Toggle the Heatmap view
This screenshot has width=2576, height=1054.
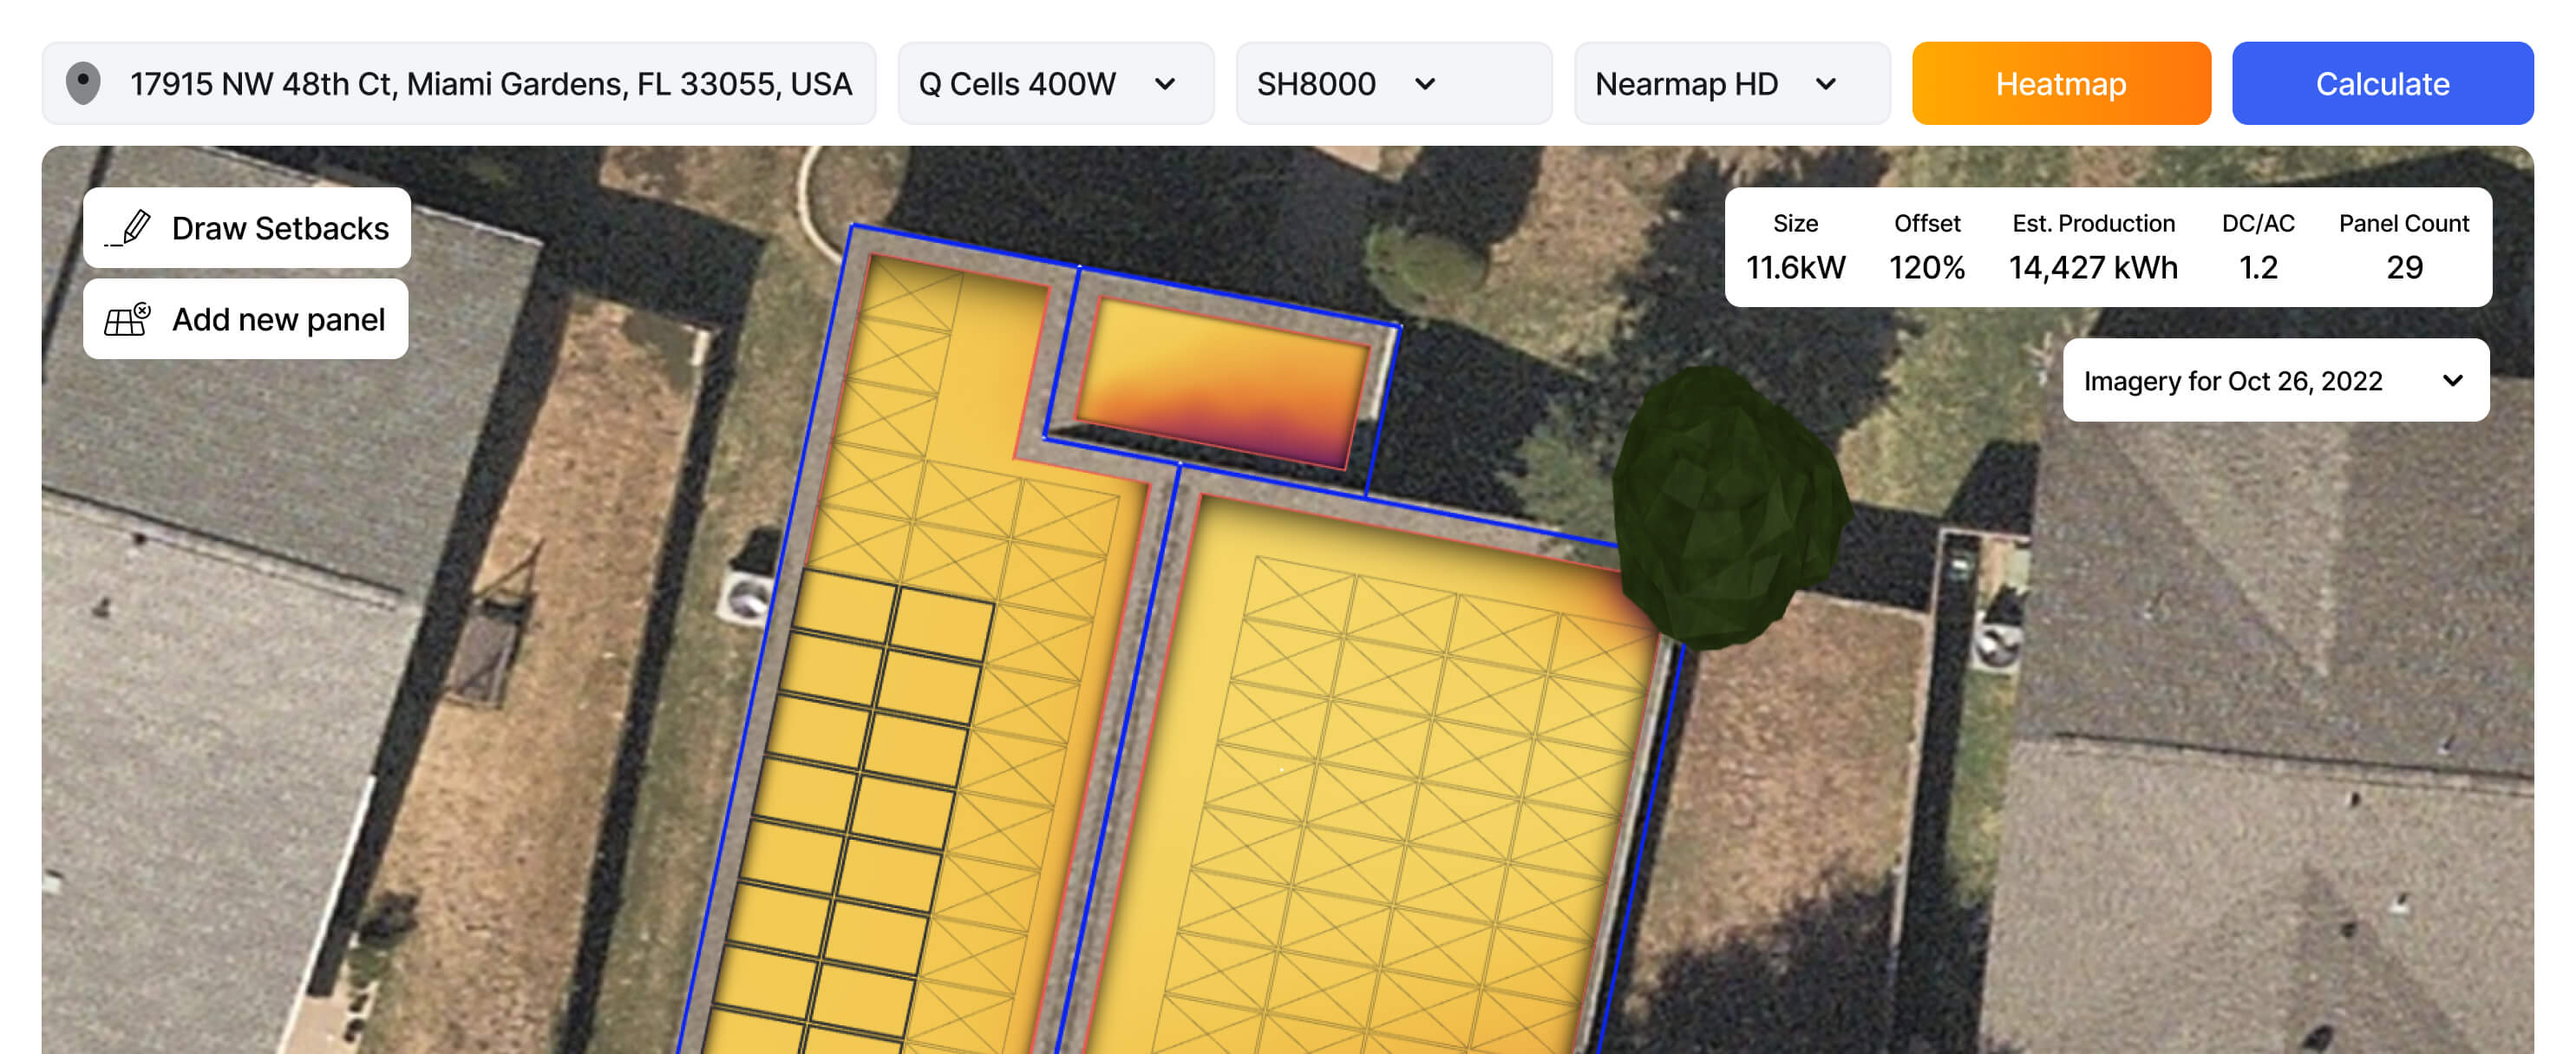[x=2061, y=83]
